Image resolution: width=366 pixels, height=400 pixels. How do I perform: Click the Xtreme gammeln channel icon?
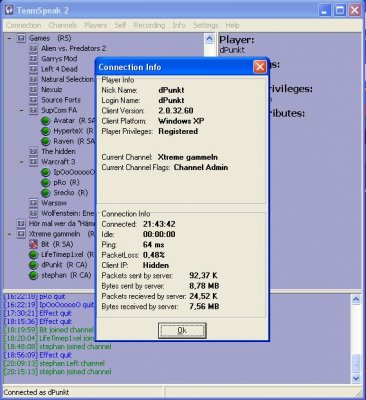21,234
